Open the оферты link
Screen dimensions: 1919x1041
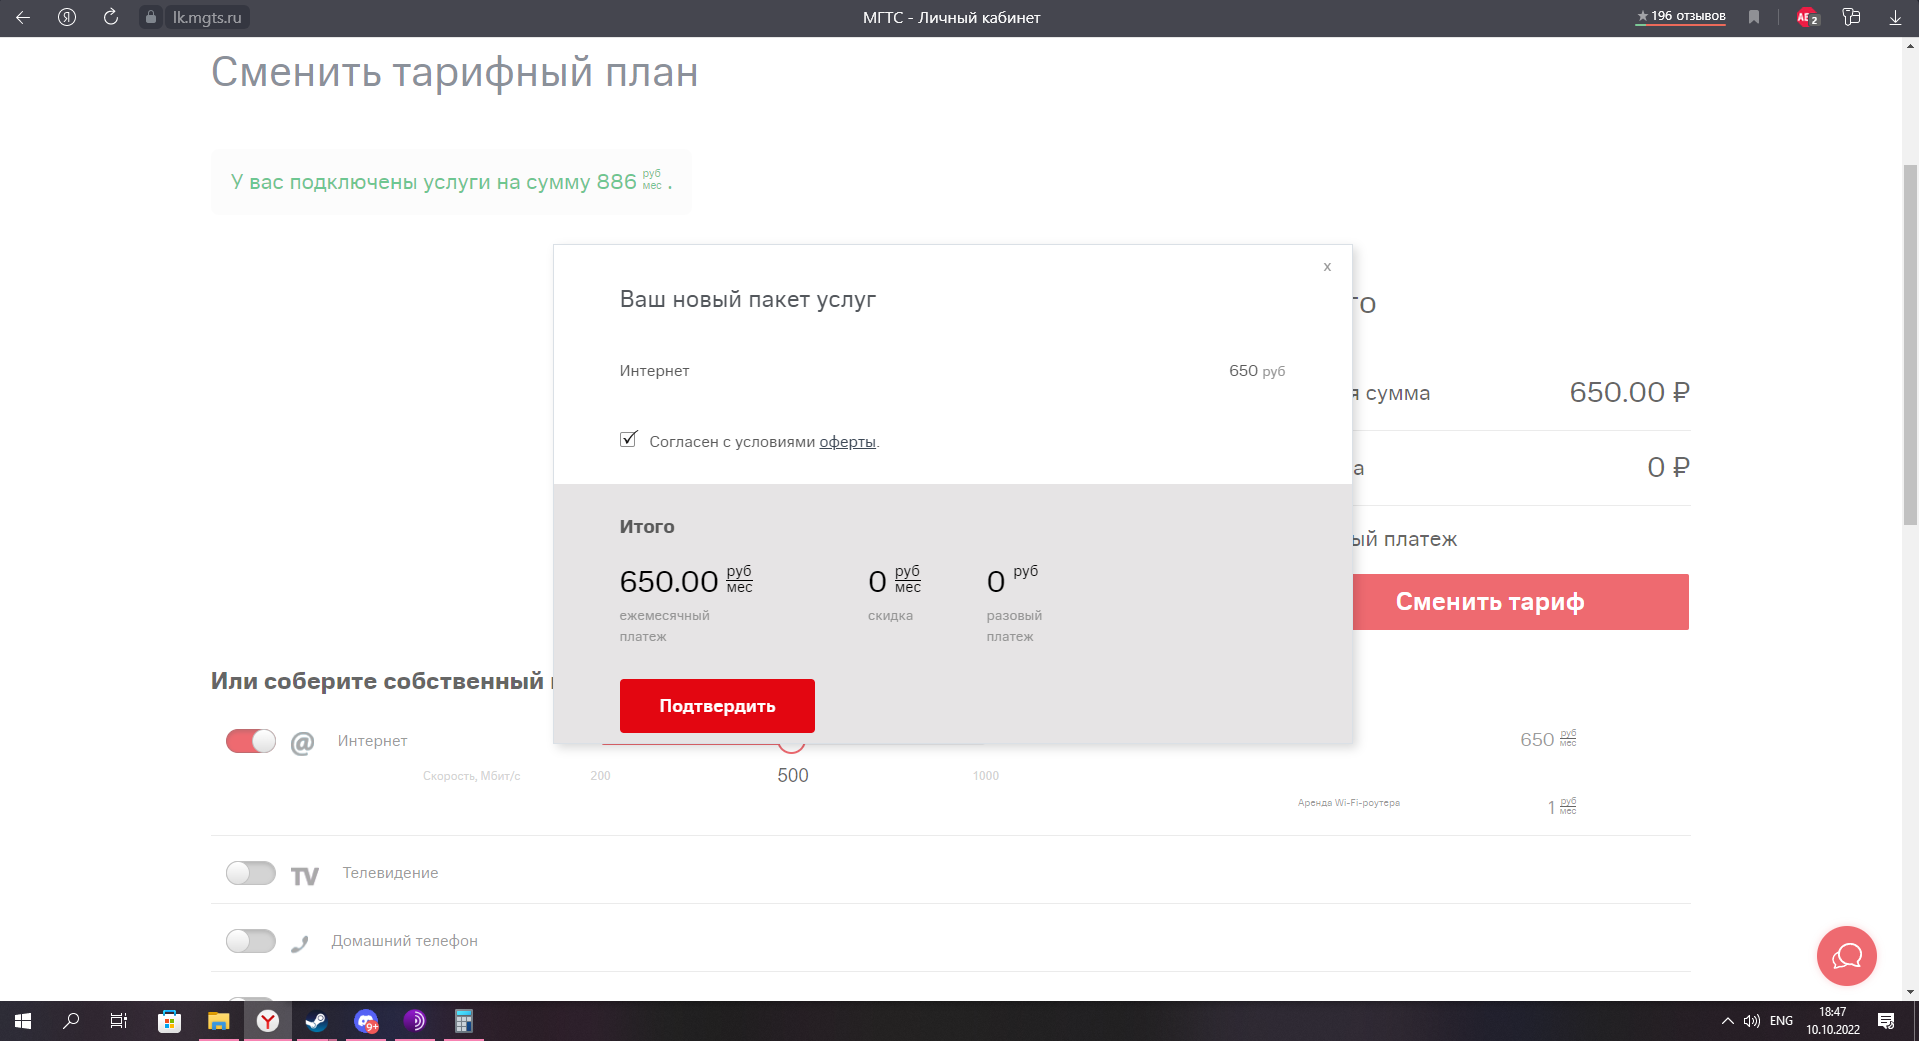pos(847,442)
